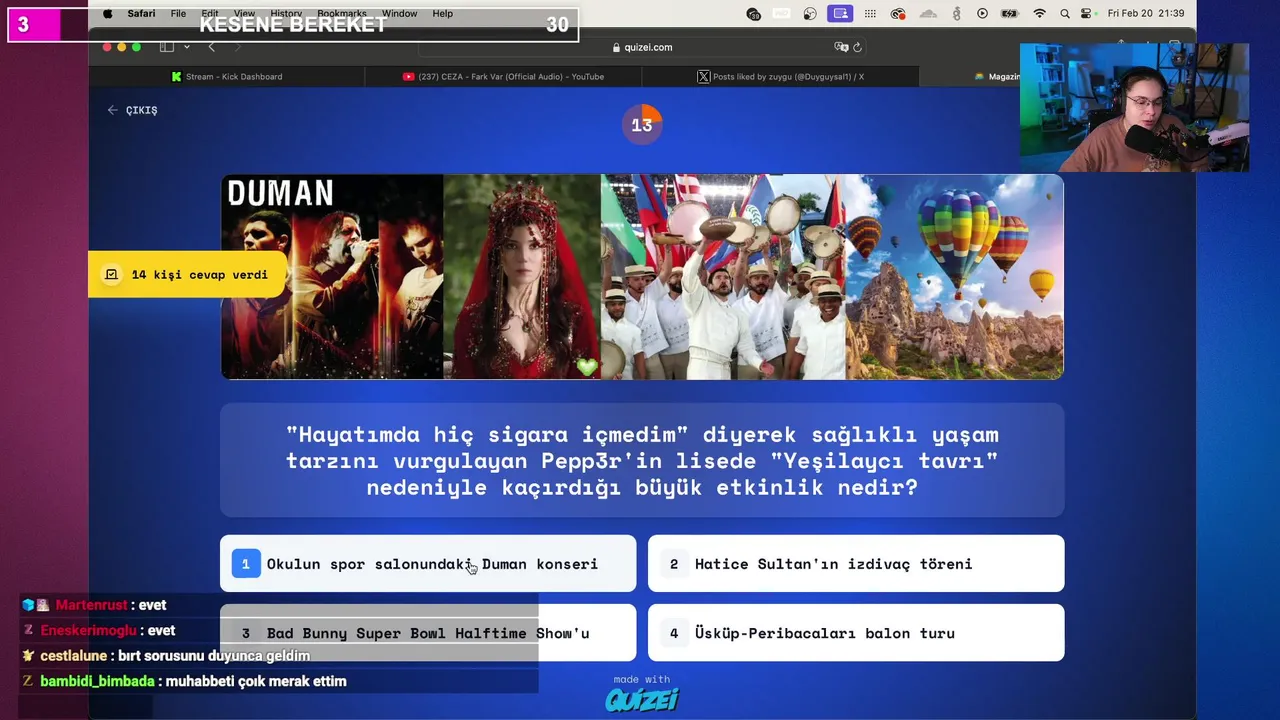Open Control Center icon in menu bar
1280x720 pixels.
pos(1087,14)
